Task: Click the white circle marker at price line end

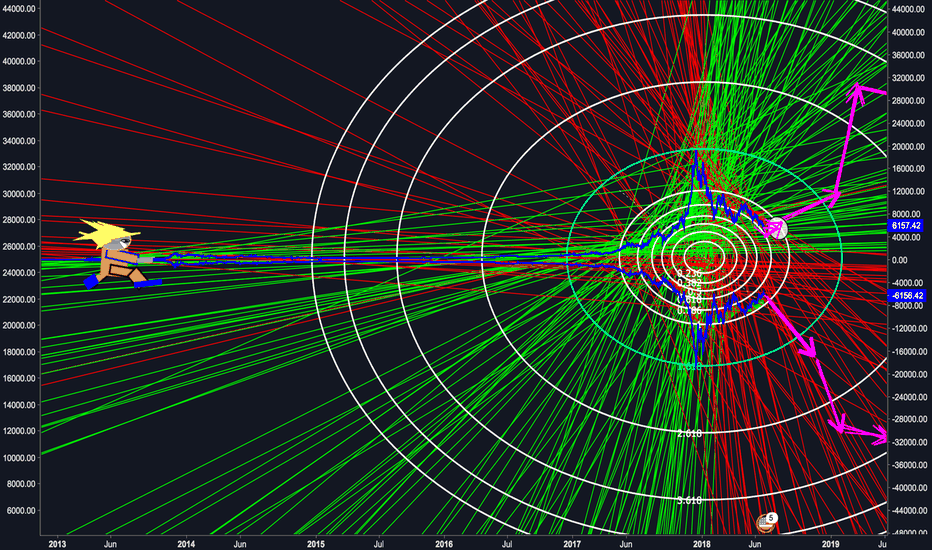Action: coord(779,228)
